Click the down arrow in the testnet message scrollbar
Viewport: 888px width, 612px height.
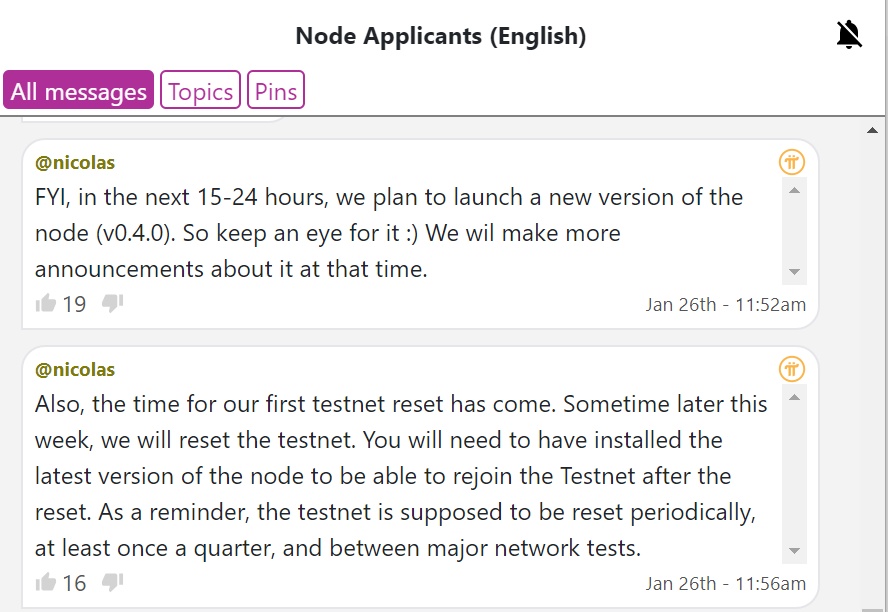[795, 551]
